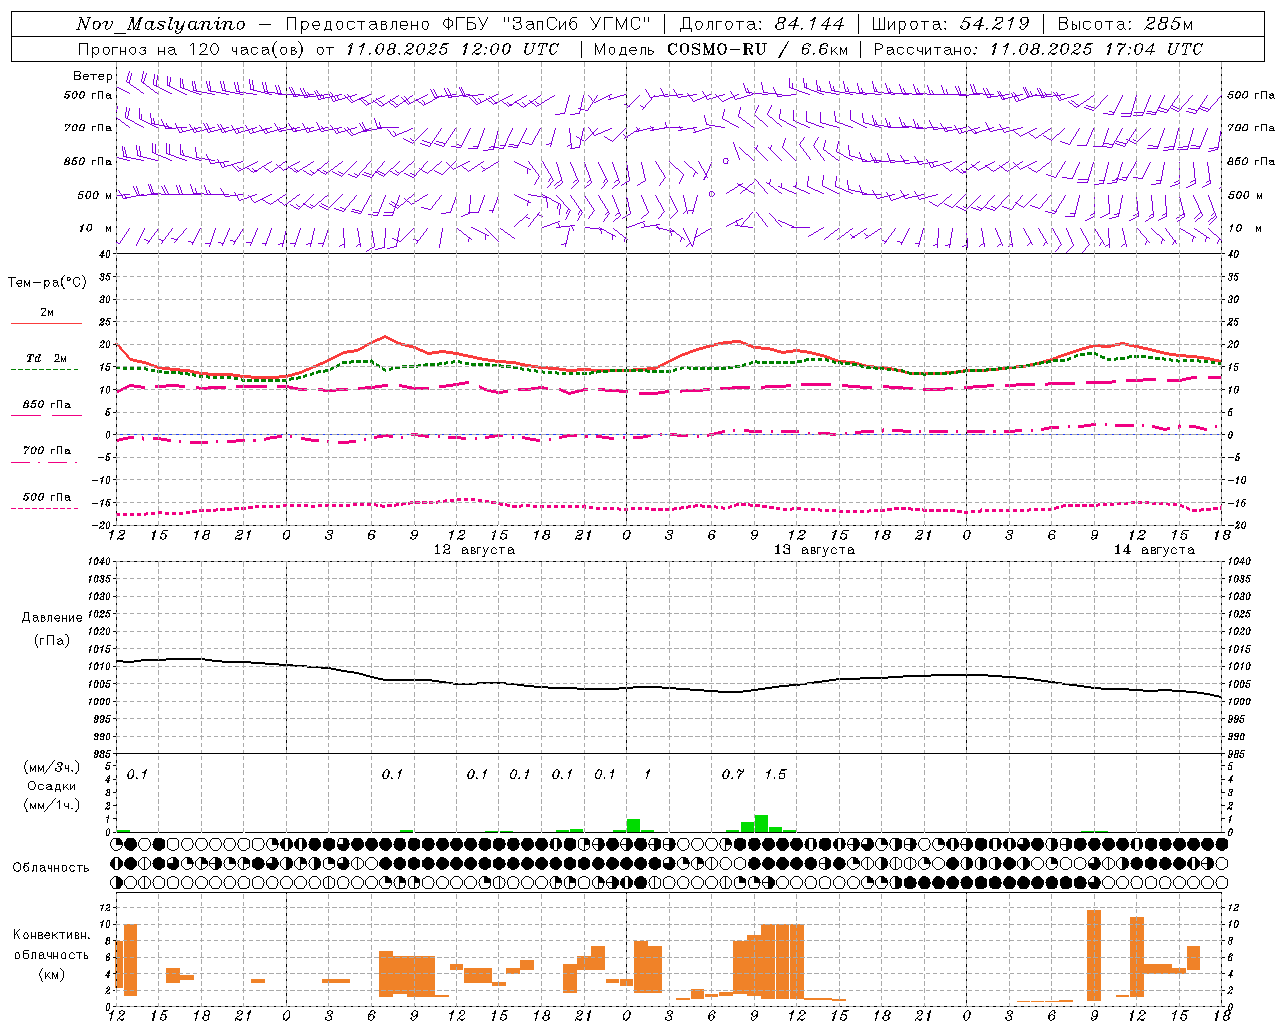Click the 'Ветер' wind panel label
The width and height of the screenshot is (1280, 1024).
click(x=93, y=76)
